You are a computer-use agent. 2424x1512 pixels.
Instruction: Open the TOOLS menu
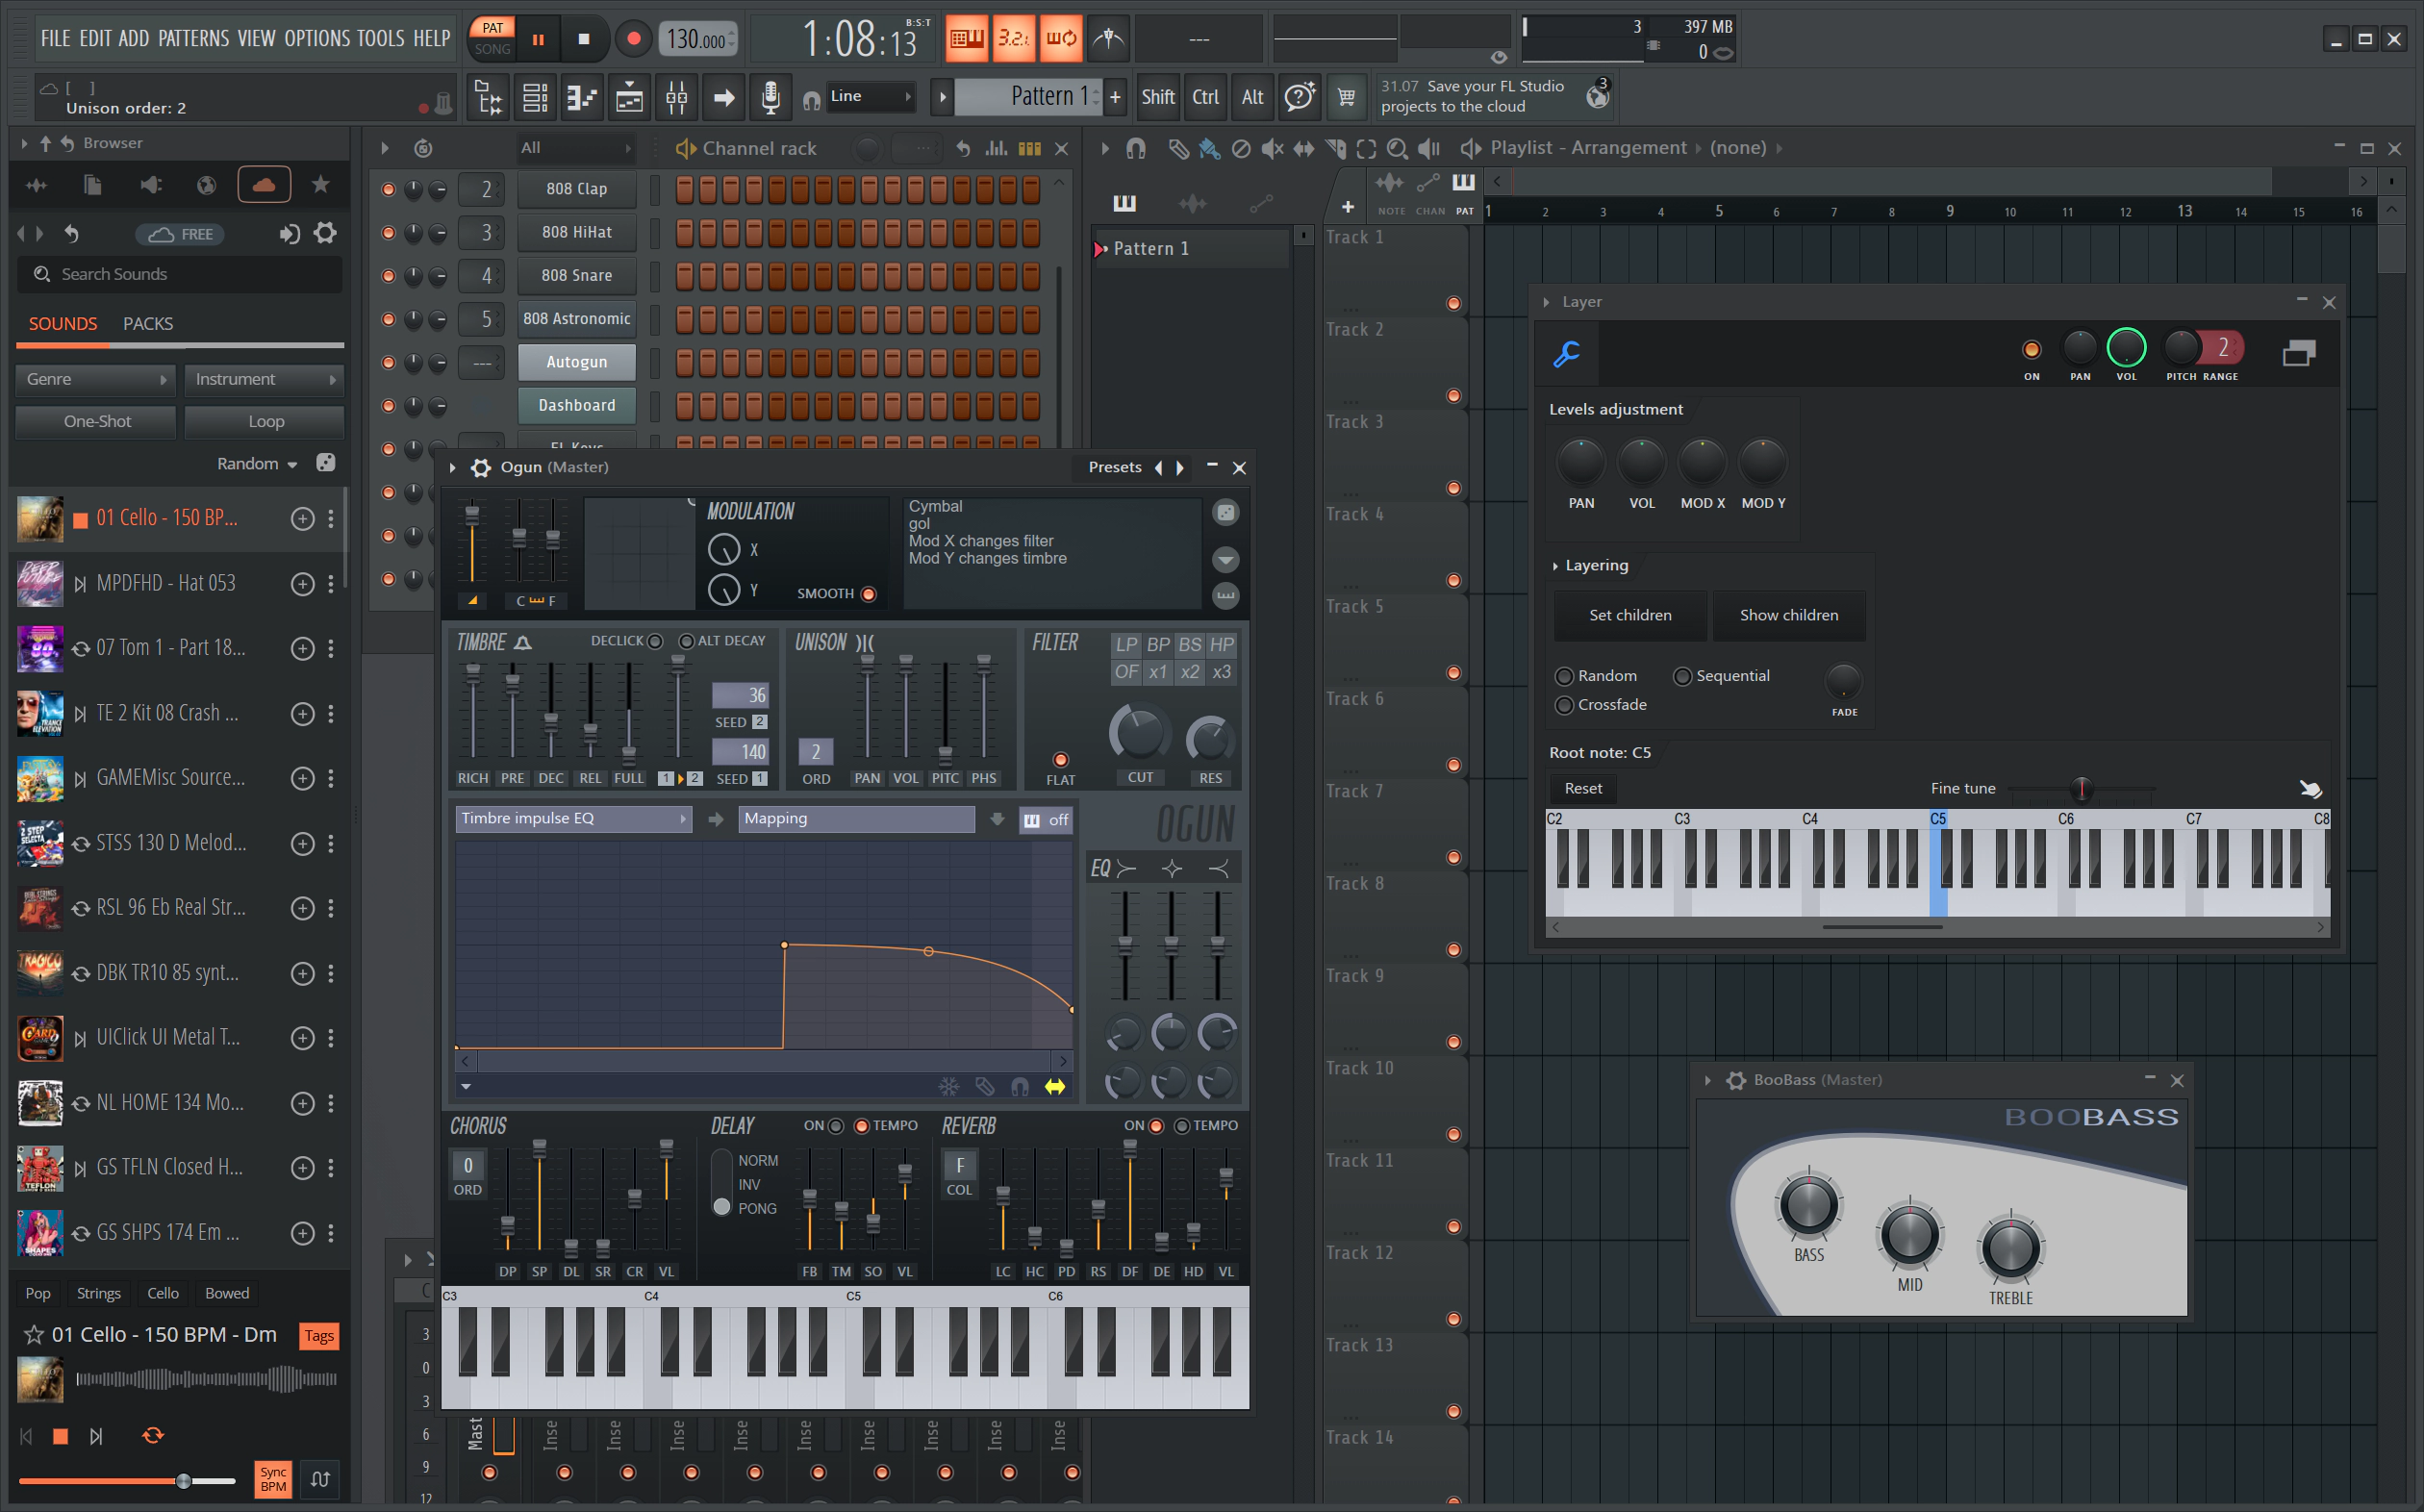pyautogui.click(x=381, y=39)
